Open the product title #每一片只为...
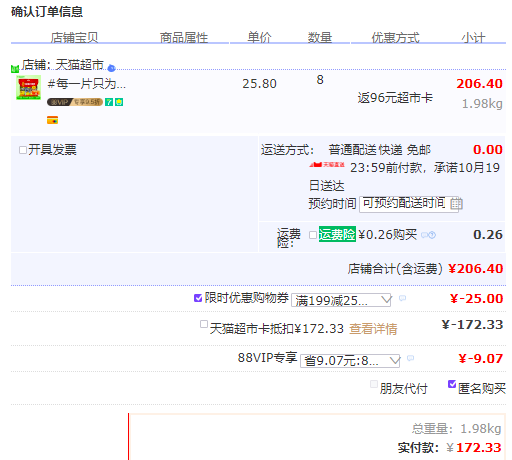512x460 pixels. coord(87,83)
